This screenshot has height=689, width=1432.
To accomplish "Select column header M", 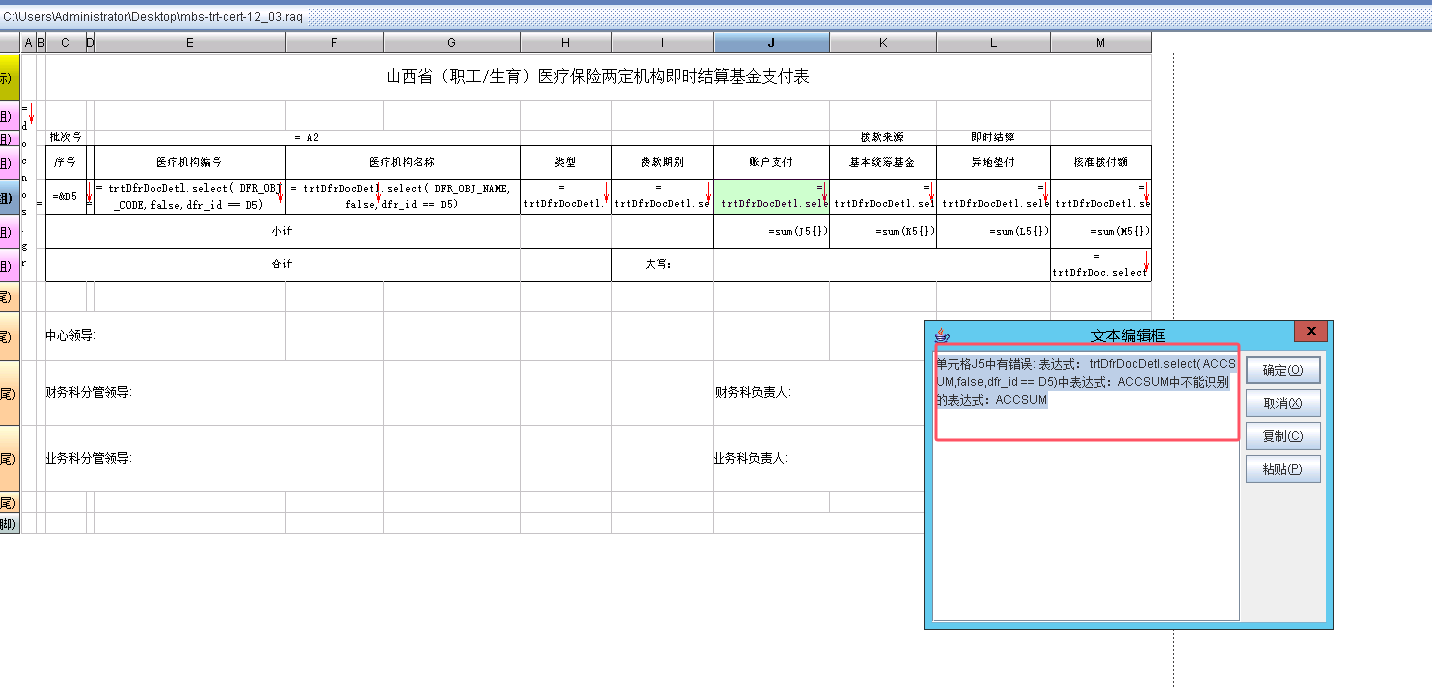I will 1101,42.
